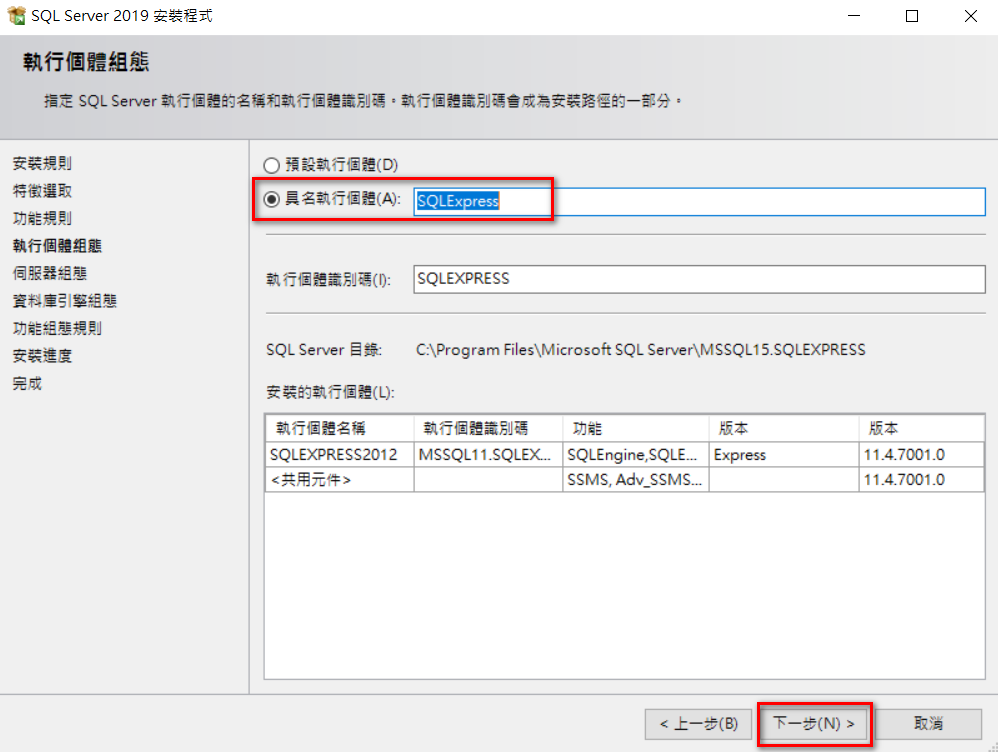
Task: Select 執行個體組態 step in the sidebar
Action: (57, 246)
